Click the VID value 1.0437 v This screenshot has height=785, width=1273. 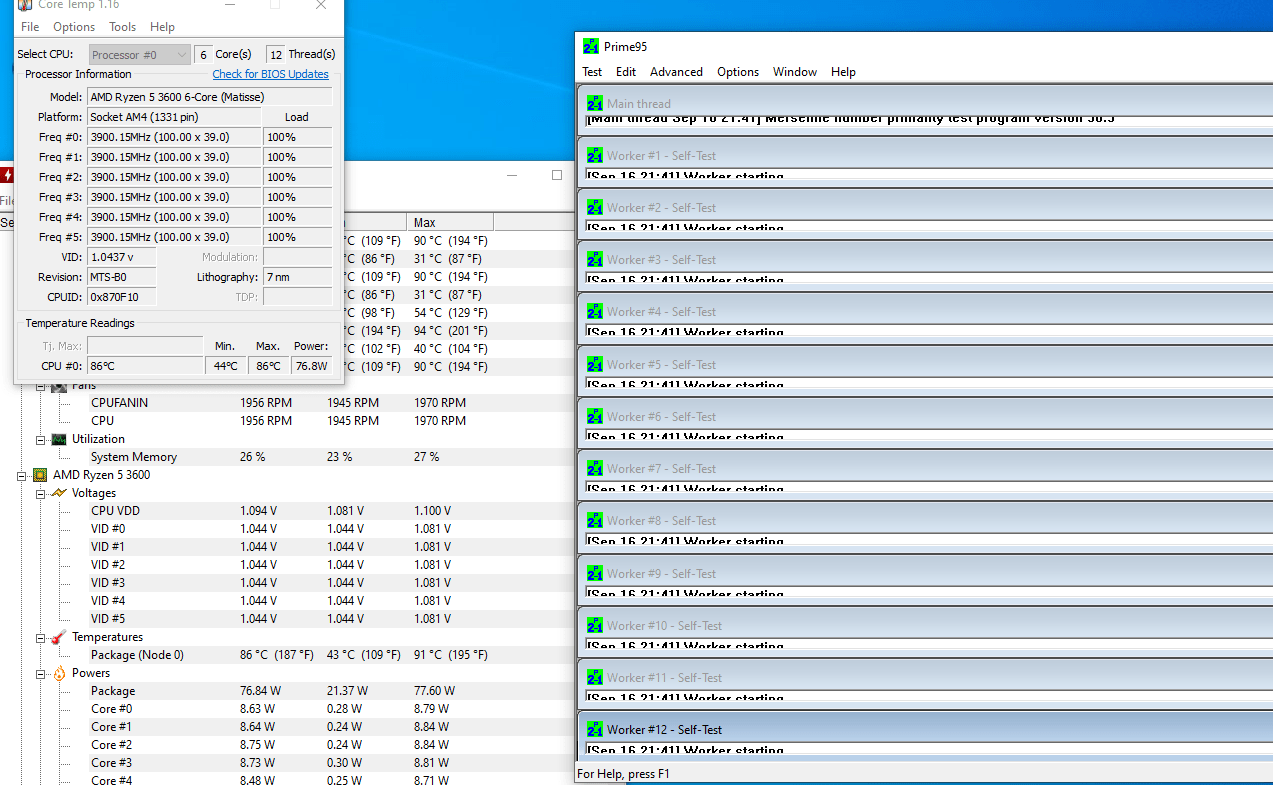[122, 257]
